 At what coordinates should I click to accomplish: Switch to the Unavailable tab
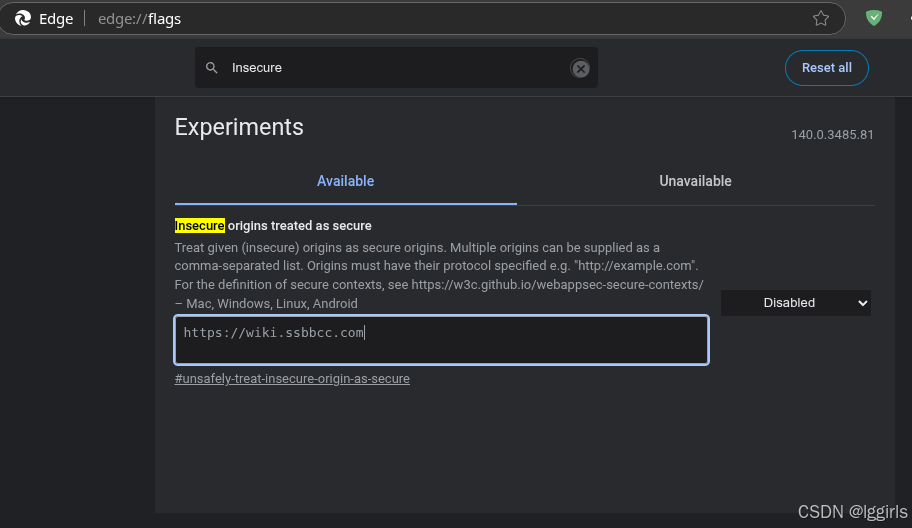(695, 181)
